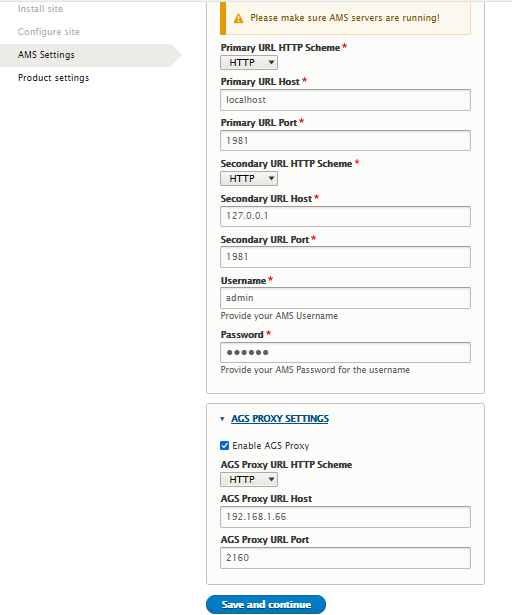The image size is (512, 615).
Task: Select Product settings step in sidebar
Action: (54, 78)
